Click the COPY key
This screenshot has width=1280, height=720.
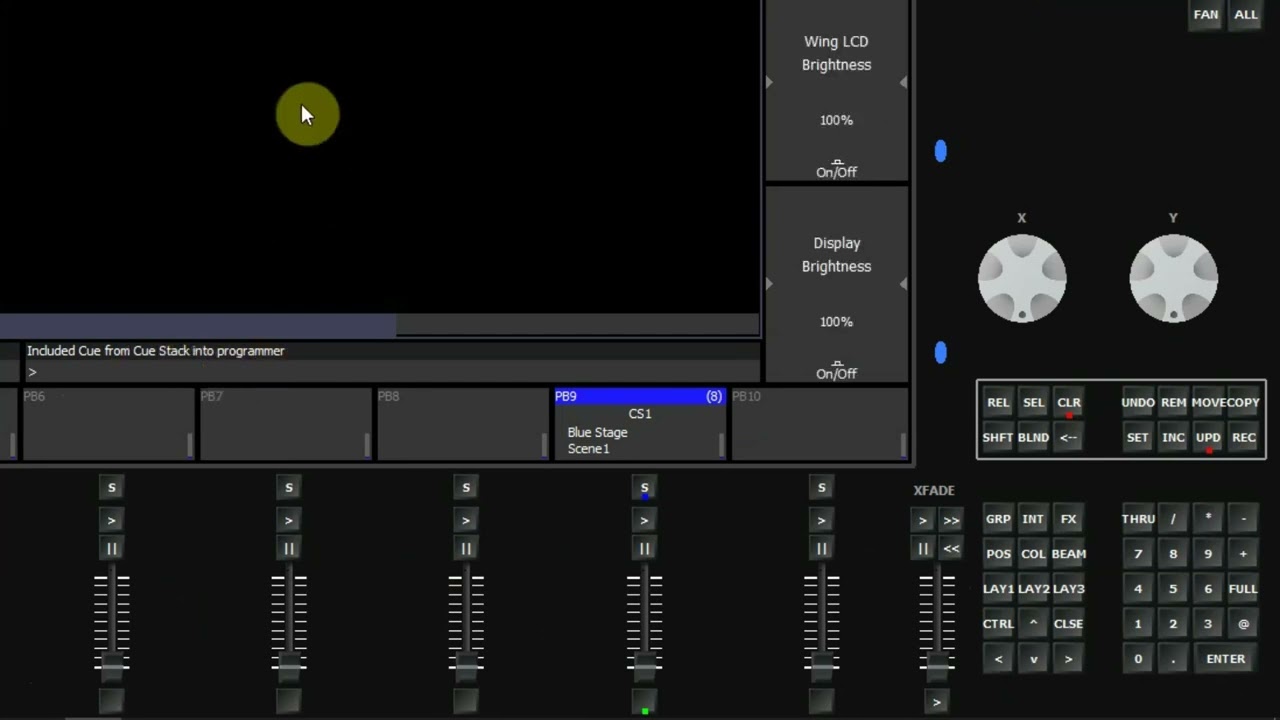pos(1243,403)
